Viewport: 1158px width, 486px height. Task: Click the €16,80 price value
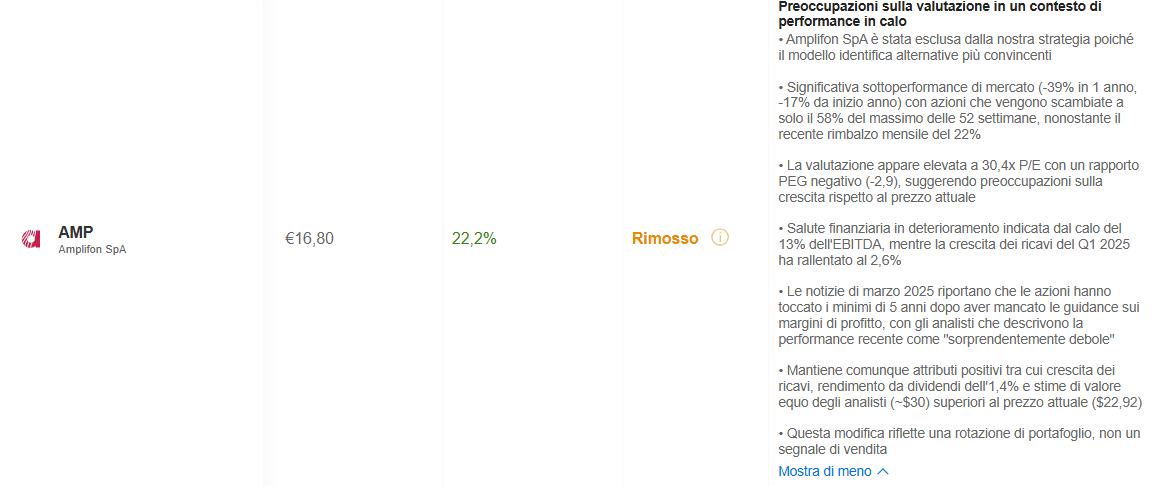point(309,239)
